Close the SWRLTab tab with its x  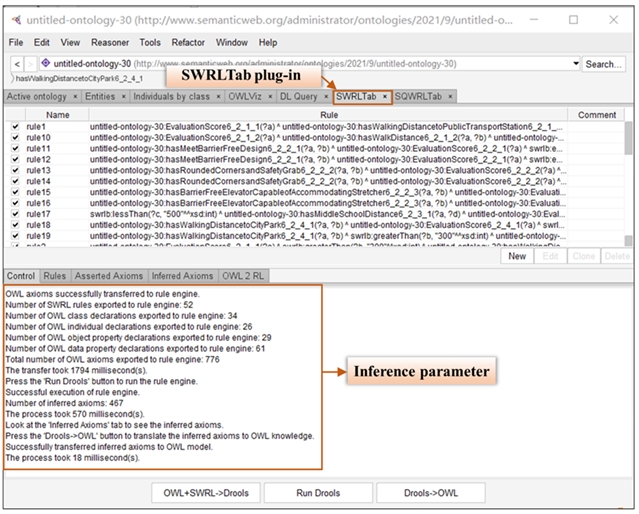tap(385, 97)
